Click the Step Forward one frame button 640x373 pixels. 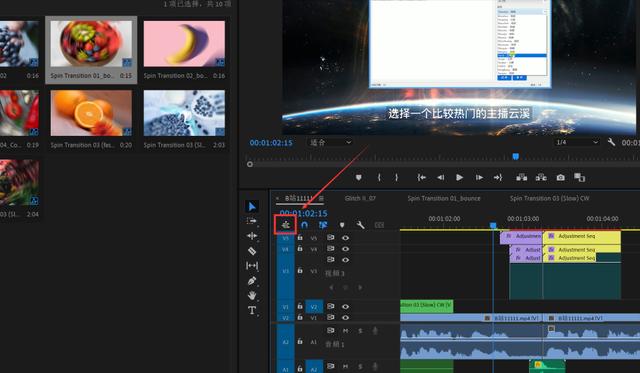point(479,177)
